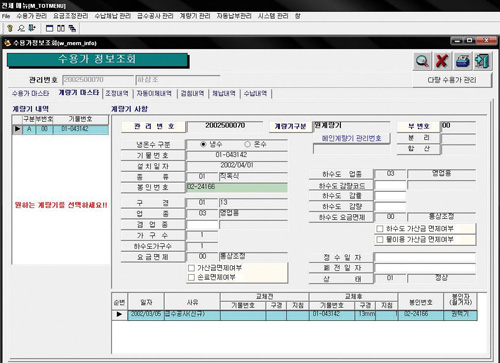Click the 폐전일자 input field
The height and width of the screenshot is (363, 500).
pyautogui.click(x=425, y=268)
